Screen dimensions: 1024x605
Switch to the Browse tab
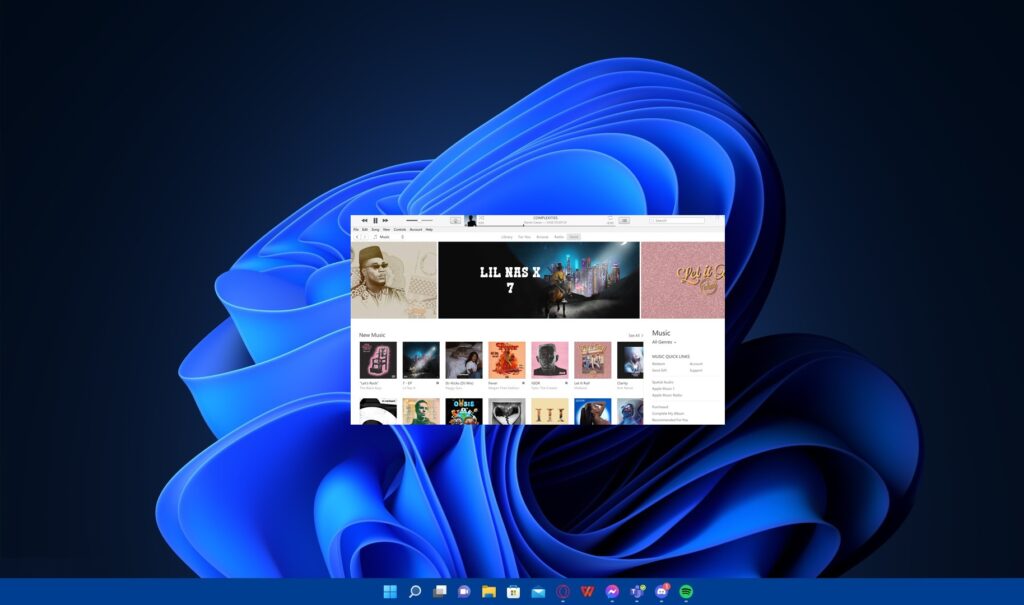point(543,237)
